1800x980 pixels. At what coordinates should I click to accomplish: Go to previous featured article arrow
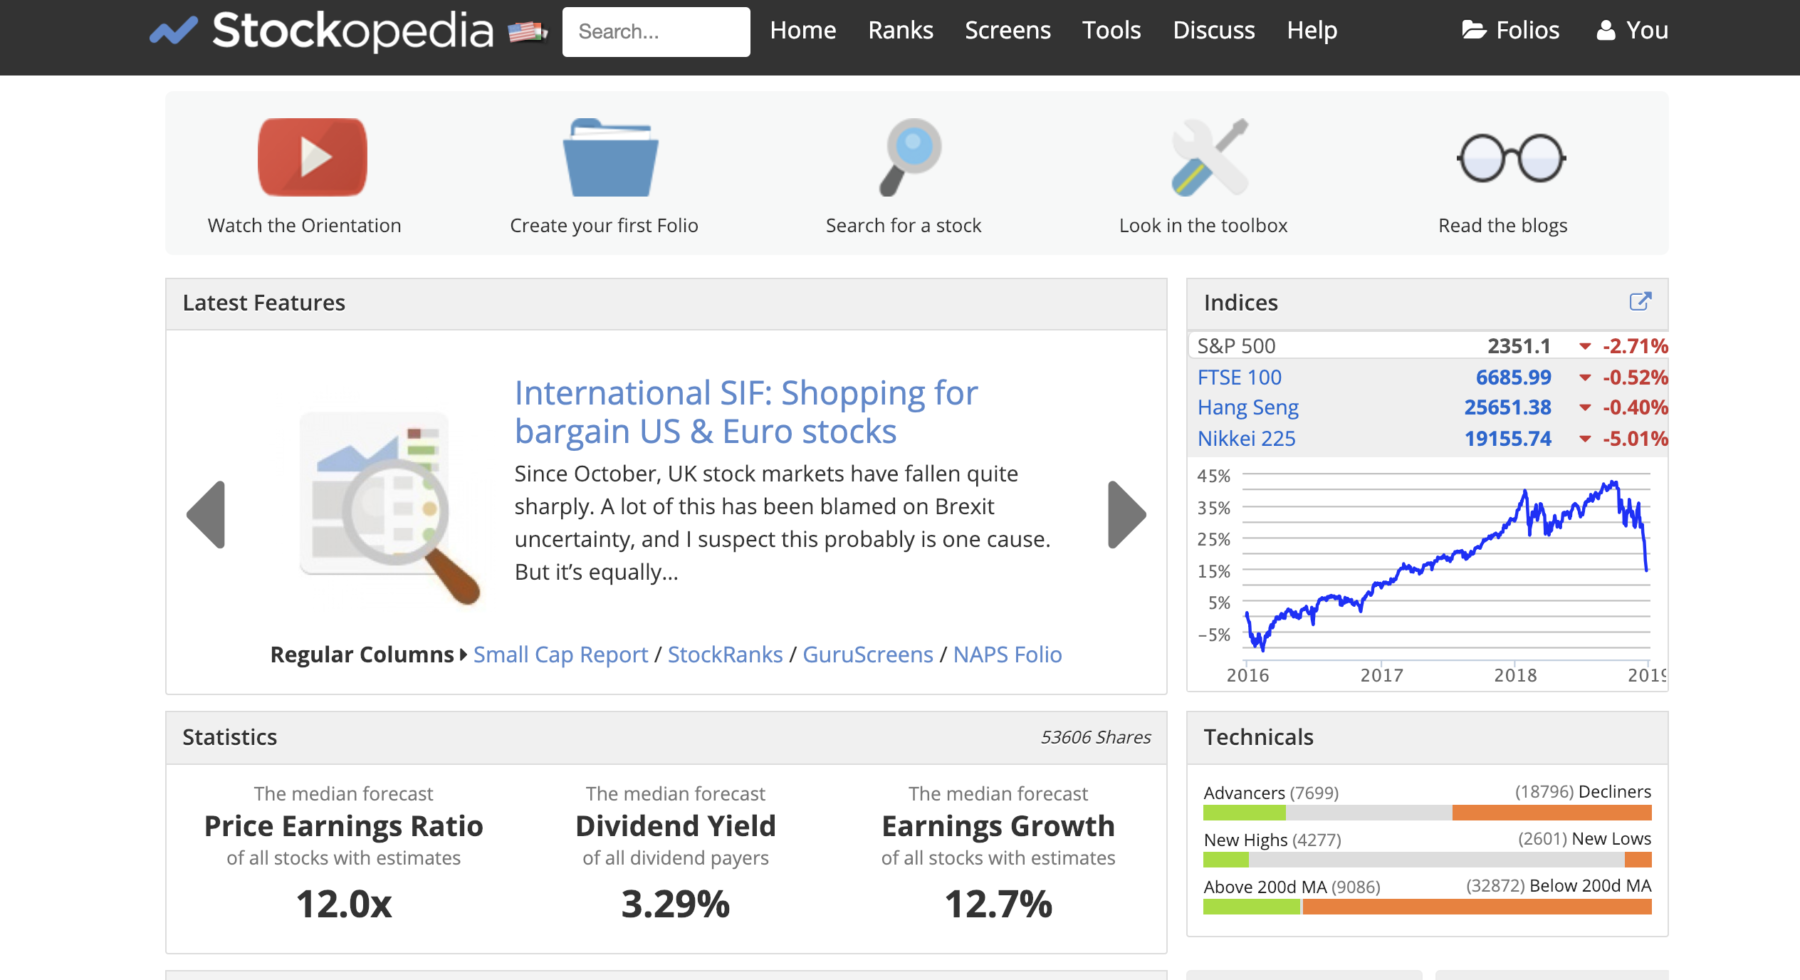tap(206, 515)
